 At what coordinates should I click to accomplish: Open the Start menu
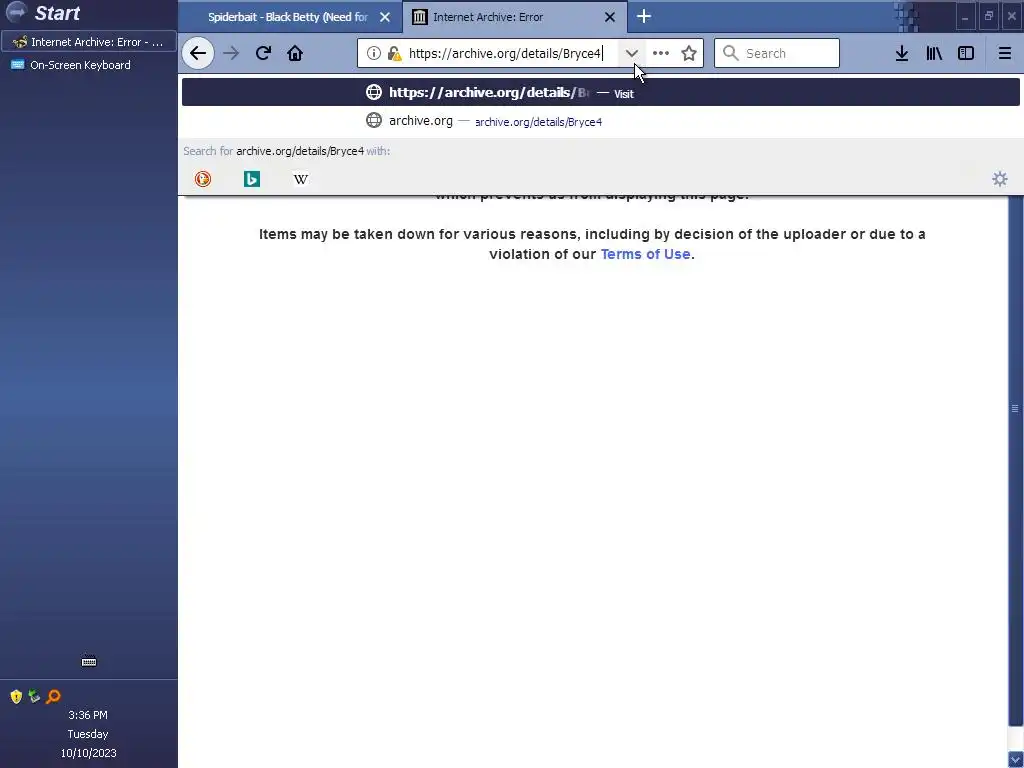43,12
